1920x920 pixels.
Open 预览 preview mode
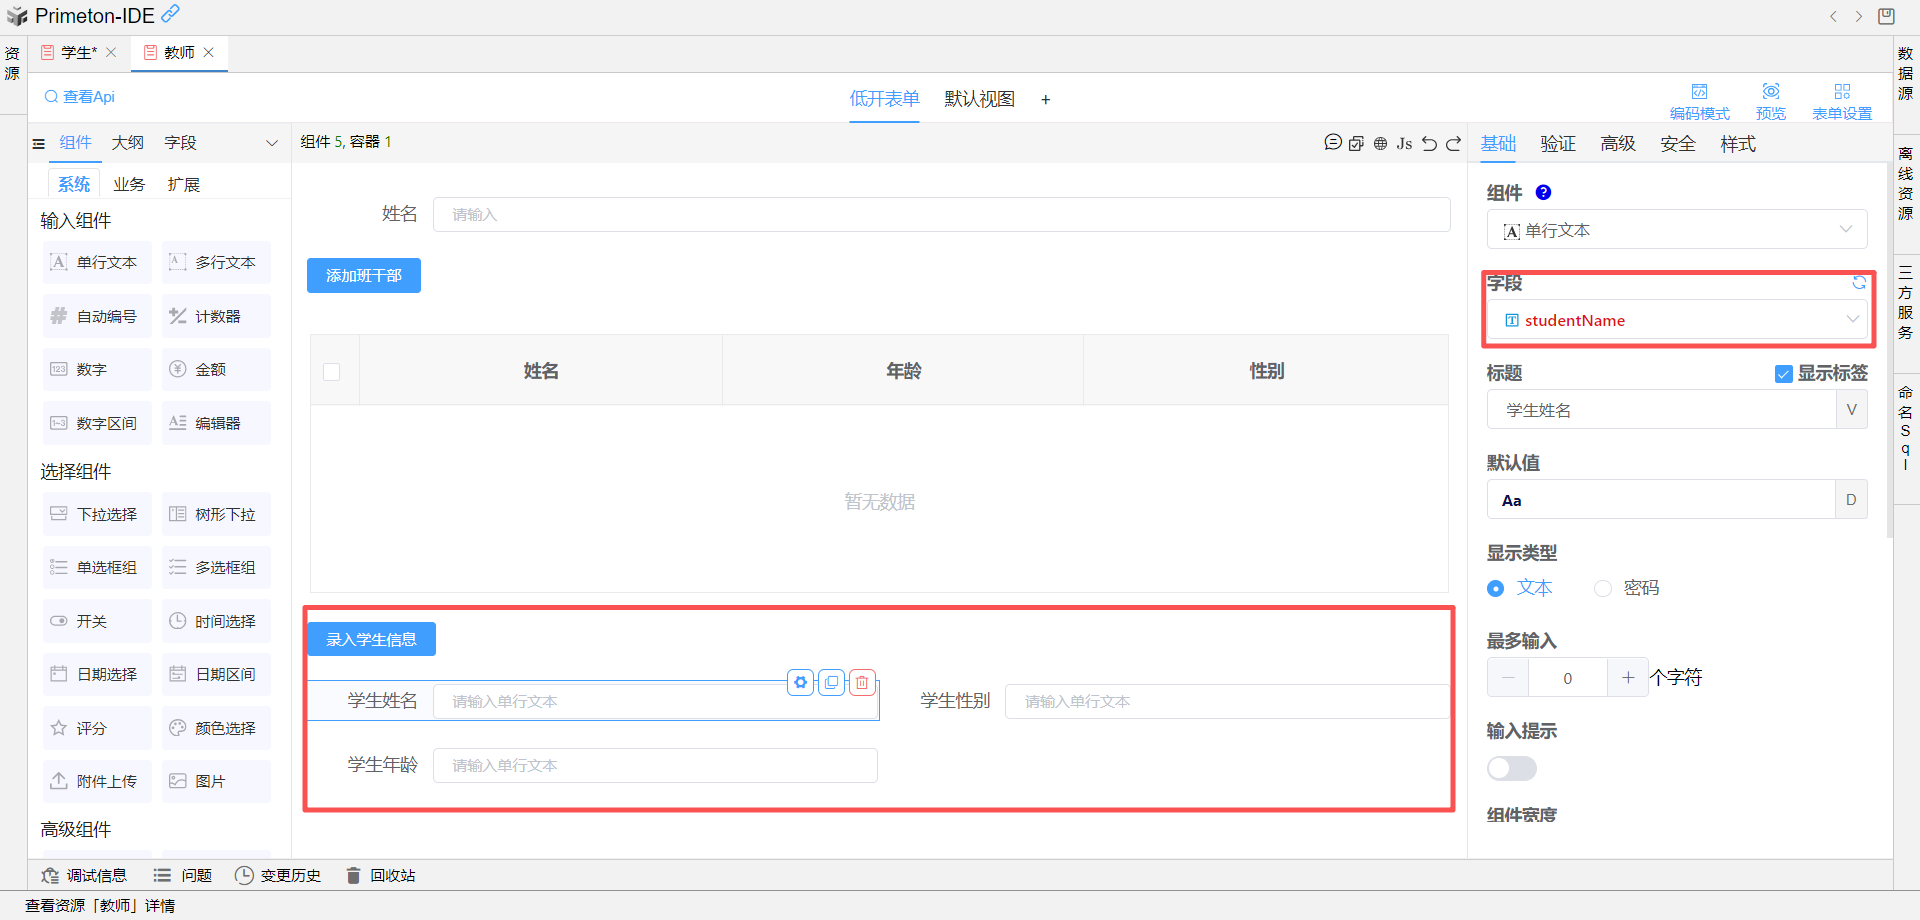click(1770, 101)
